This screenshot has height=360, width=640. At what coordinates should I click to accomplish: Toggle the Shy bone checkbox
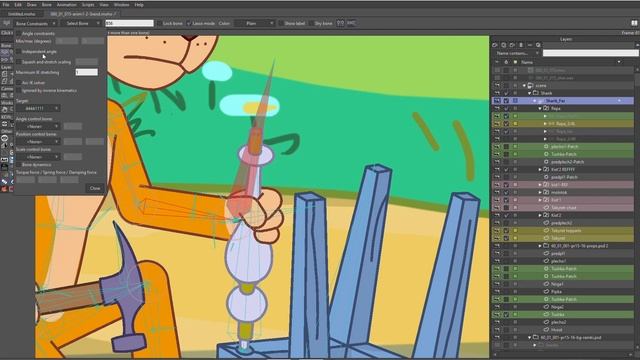311,23
